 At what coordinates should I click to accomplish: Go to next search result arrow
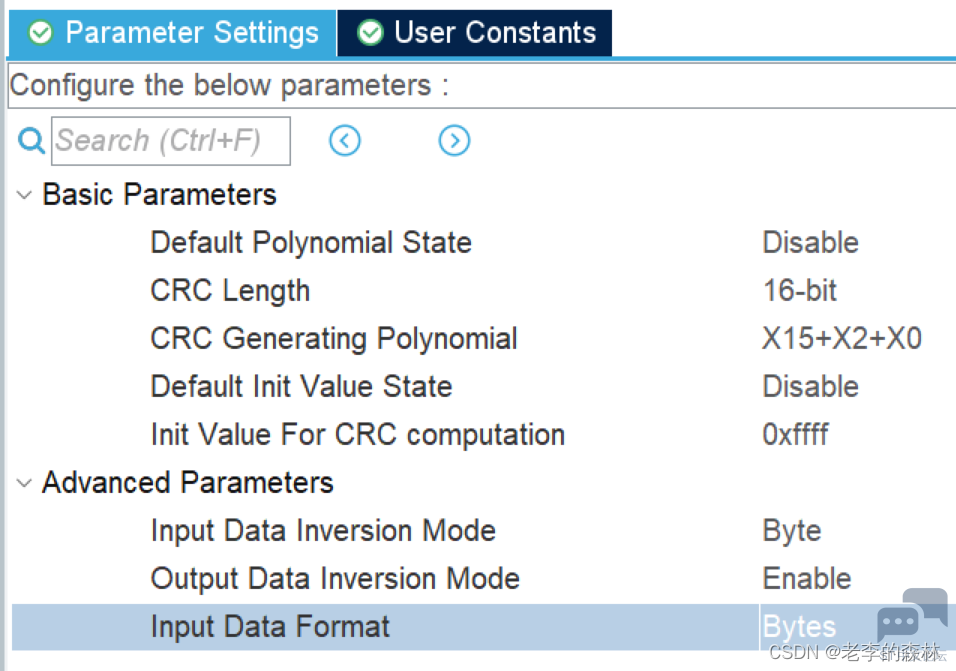click(x=454, y=141)
